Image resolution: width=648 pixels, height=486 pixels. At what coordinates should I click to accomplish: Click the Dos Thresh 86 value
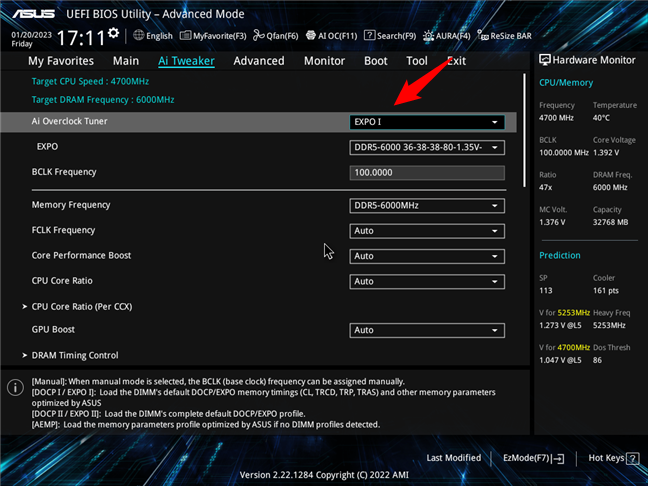pos(597,360)
